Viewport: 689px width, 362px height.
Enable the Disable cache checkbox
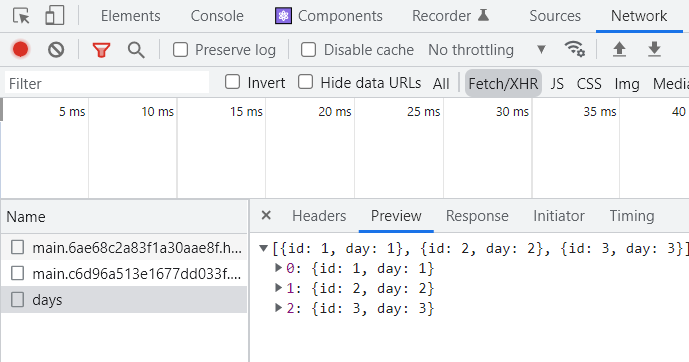(308, 50)
